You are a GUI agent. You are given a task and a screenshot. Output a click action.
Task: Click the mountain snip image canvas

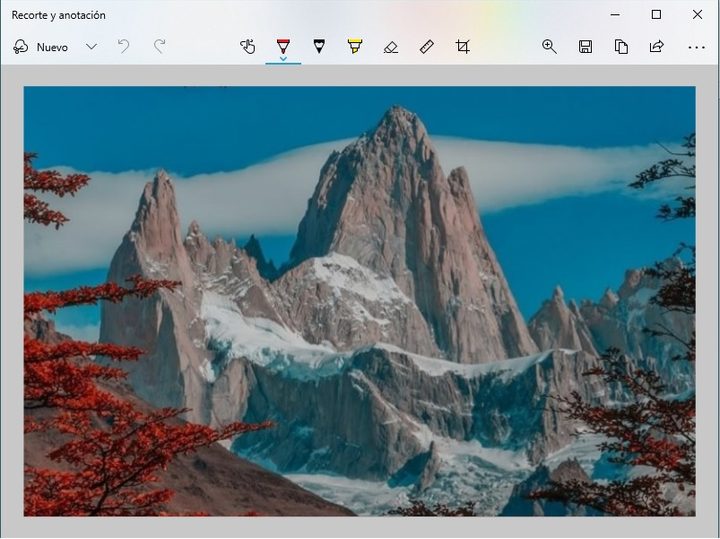click(x=360, y=301)
